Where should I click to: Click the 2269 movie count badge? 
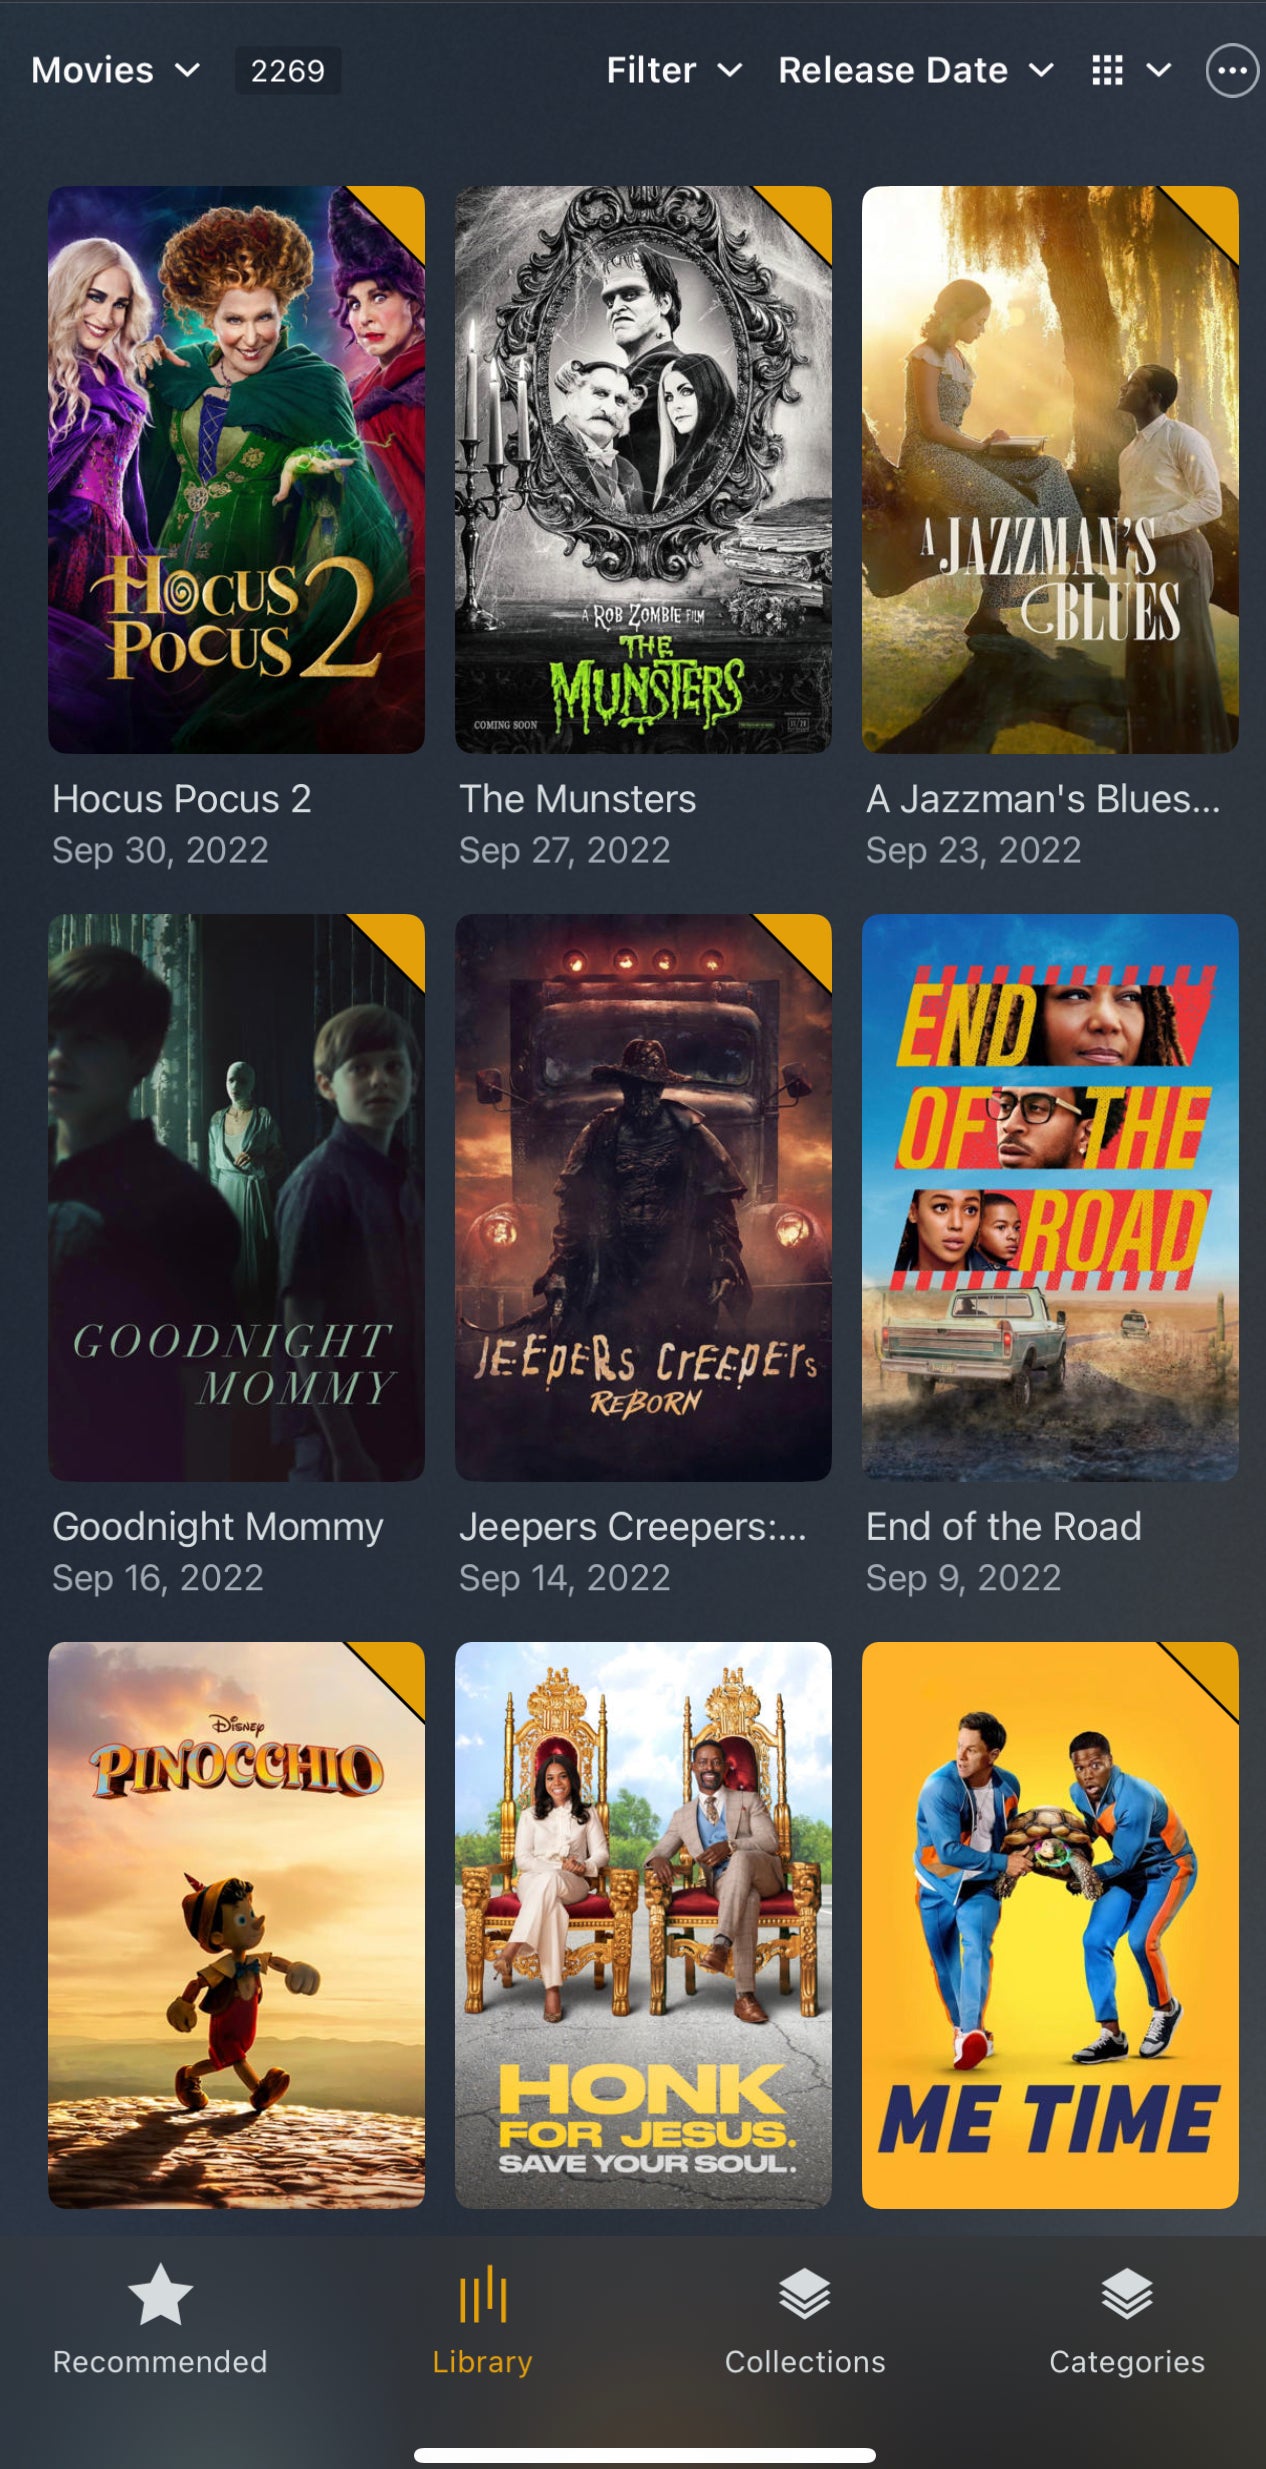(288, 71)
